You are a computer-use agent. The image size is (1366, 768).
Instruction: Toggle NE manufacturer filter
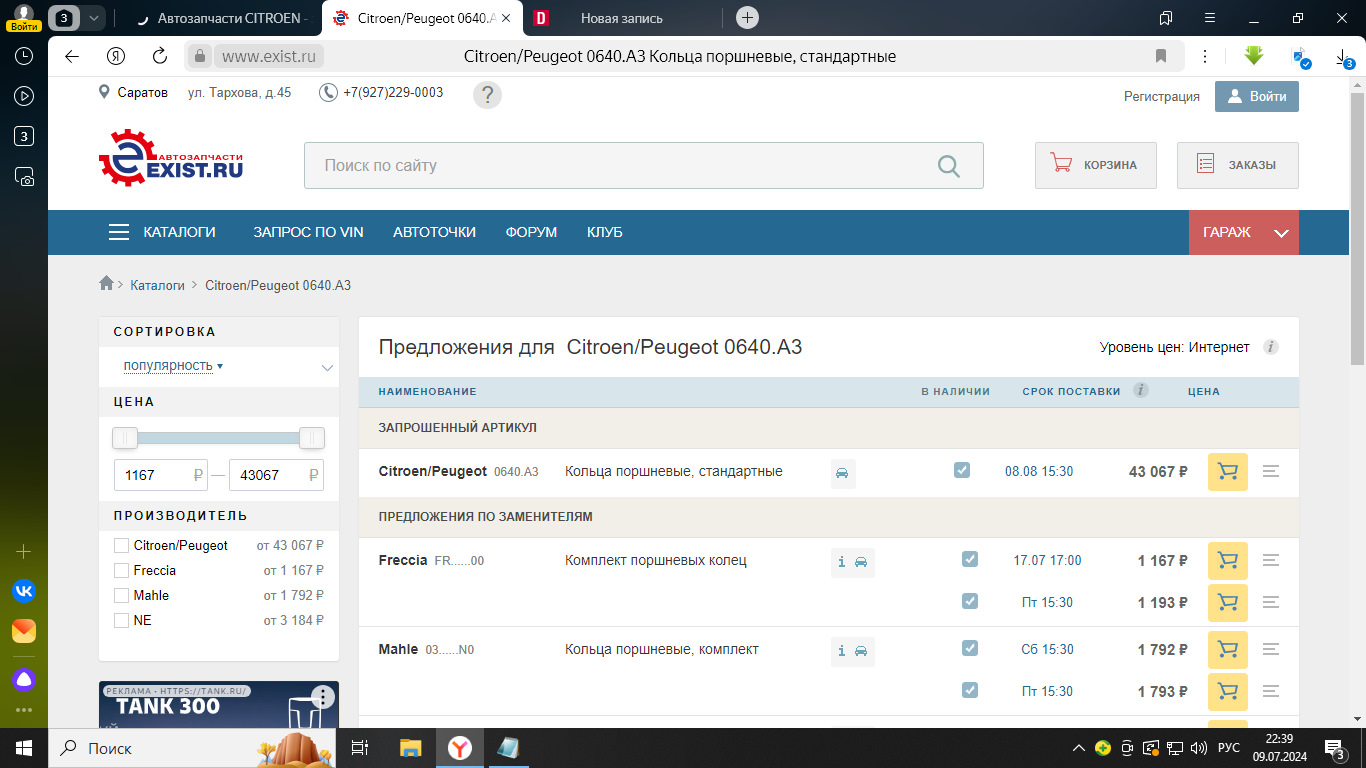[121, 621]
